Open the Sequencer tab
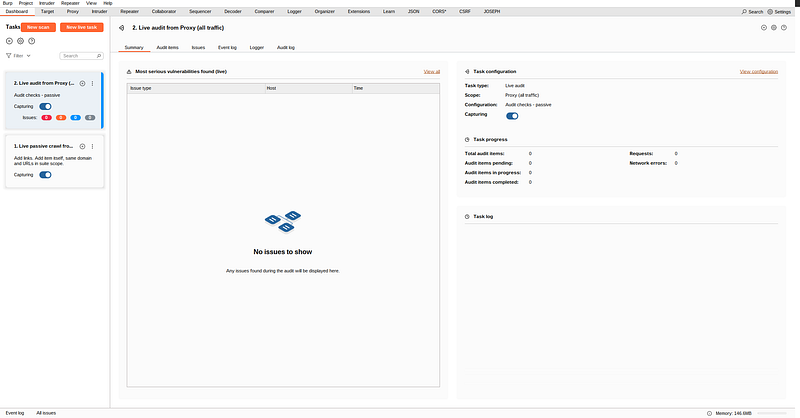Screen dimensions: 800x418 click(x=200, y=11)
